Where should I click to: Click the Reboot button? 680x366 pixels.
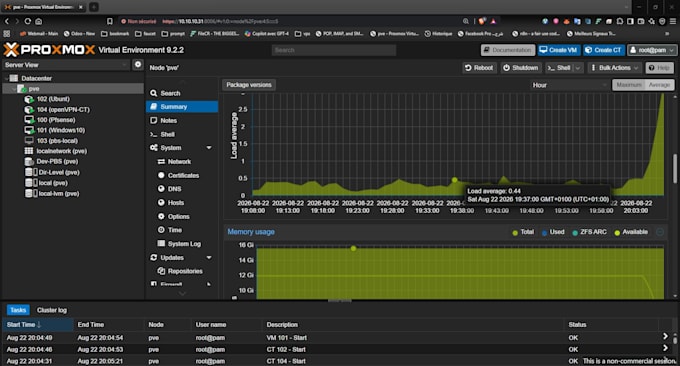coord(479,68)
